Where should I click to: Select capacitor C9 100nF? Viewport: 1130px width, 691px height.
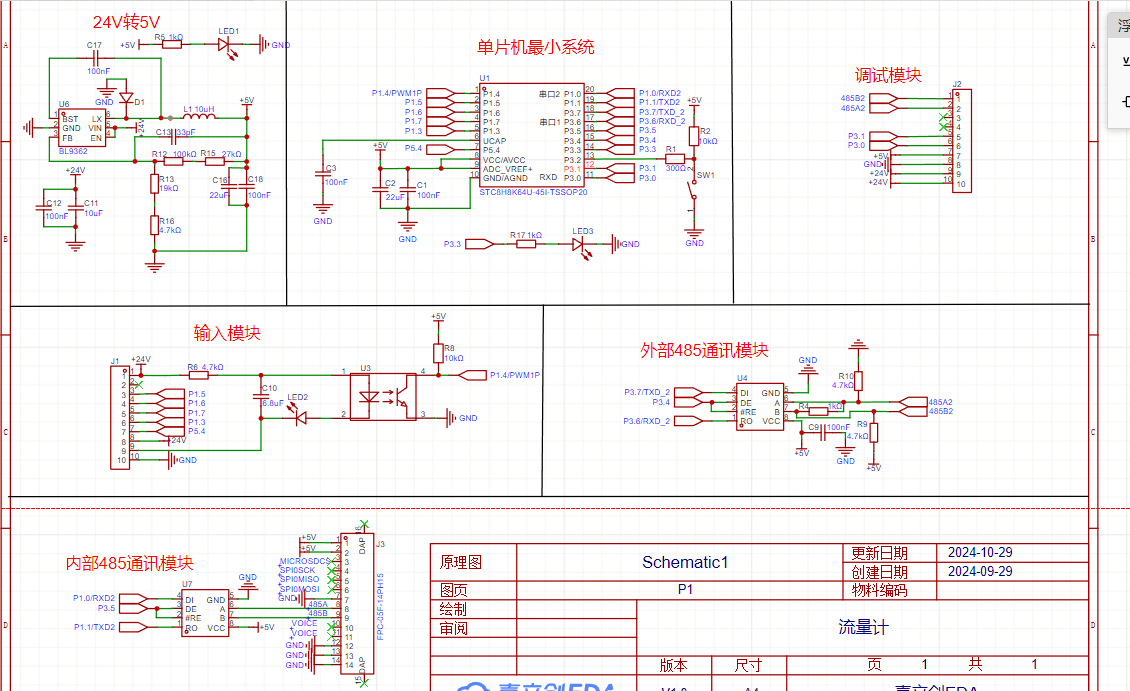pos(823,432)
